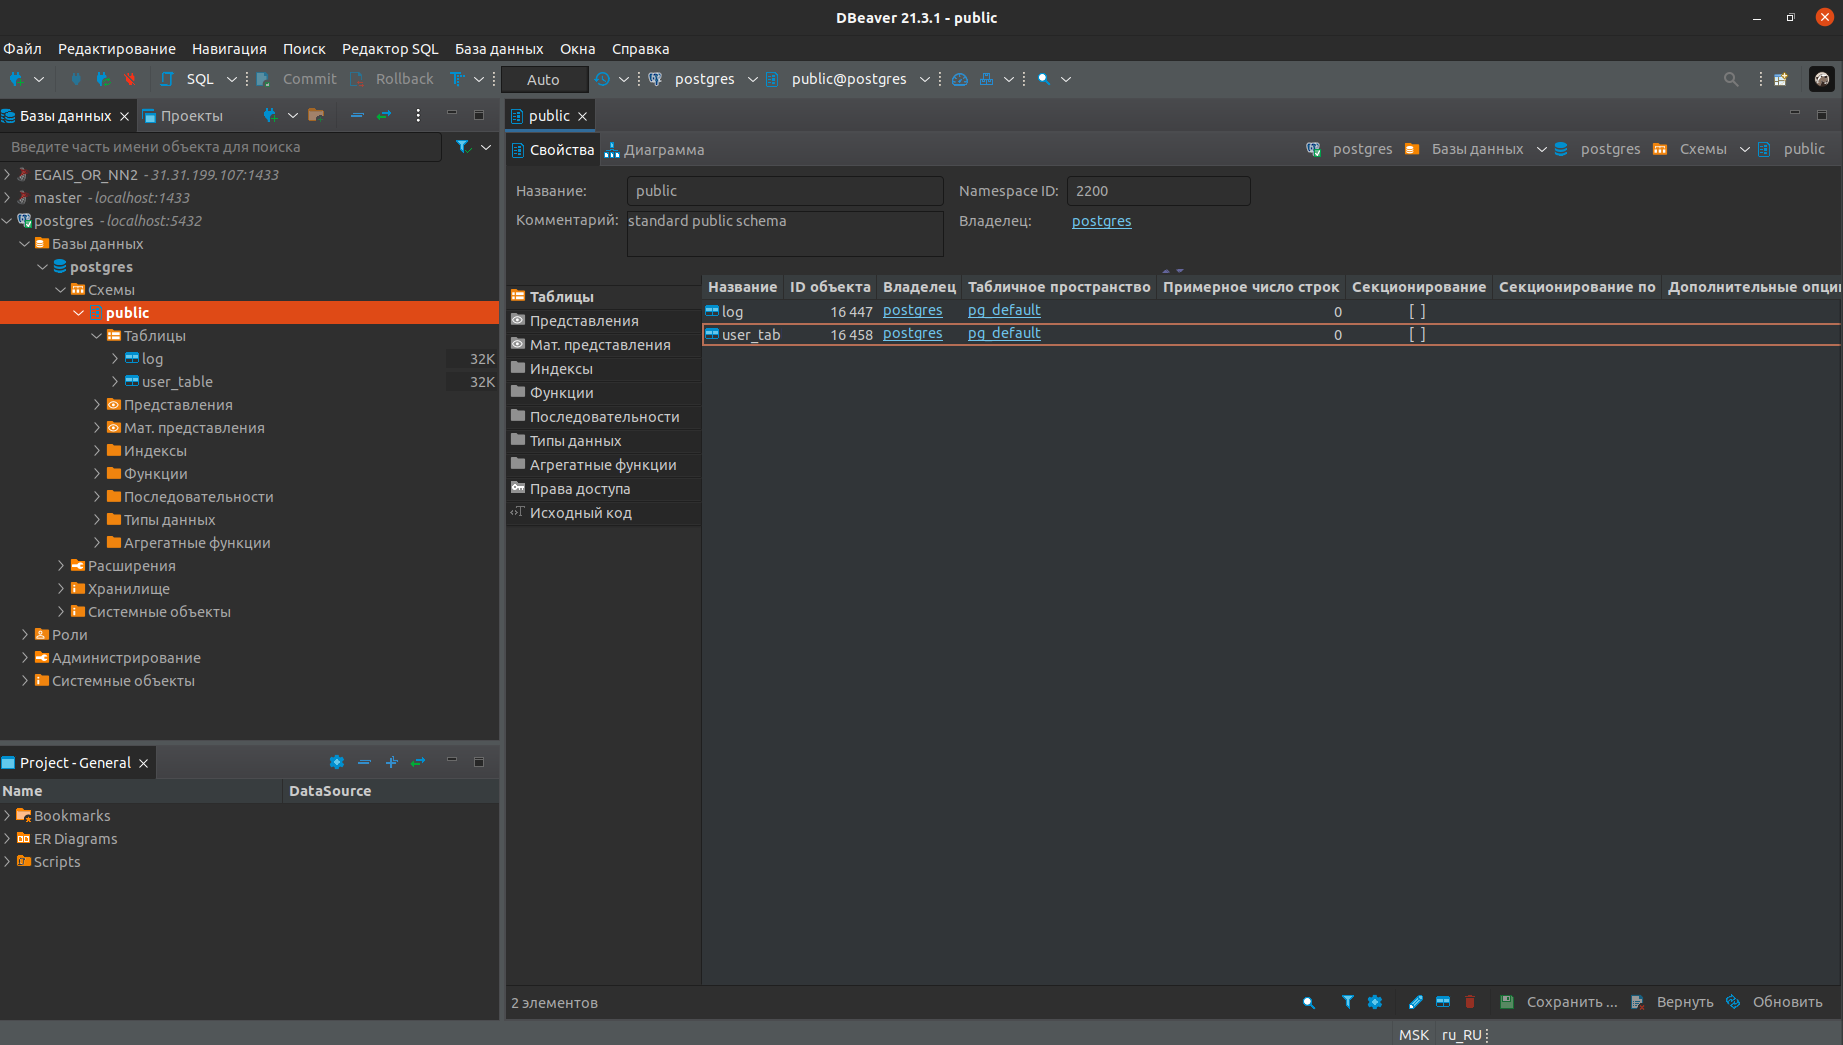The width and height of the screenshot is (1843, 1045).
Task: Click pg_default link in the log row
Action: click(1004, 311)
